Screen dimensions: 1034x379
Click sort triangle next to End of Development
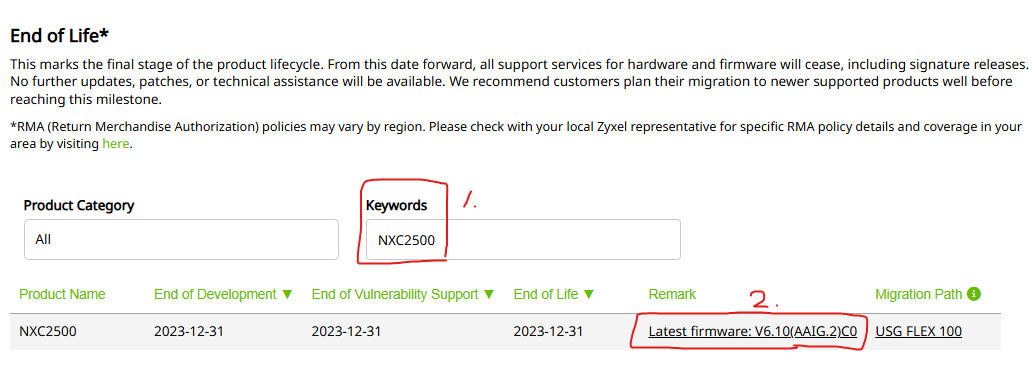tap(287, 295)
